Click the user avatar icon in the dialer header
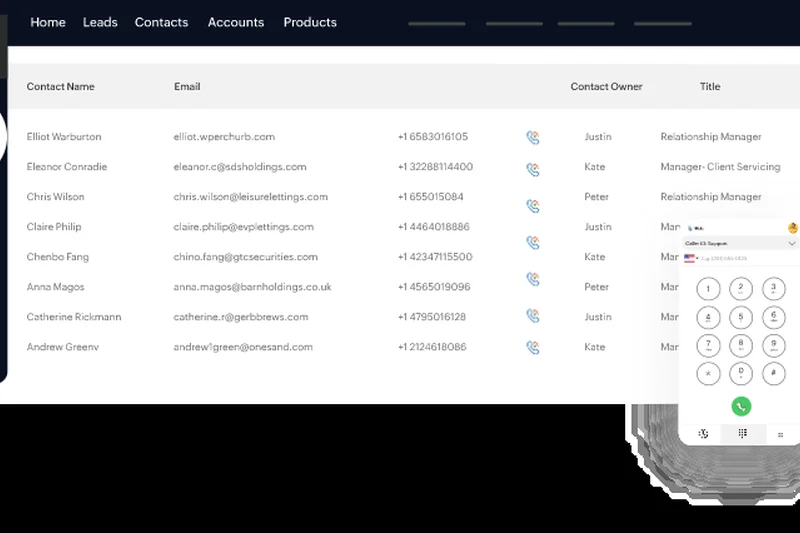The height and width of the screenshot is (533, 800). point(792,228)
